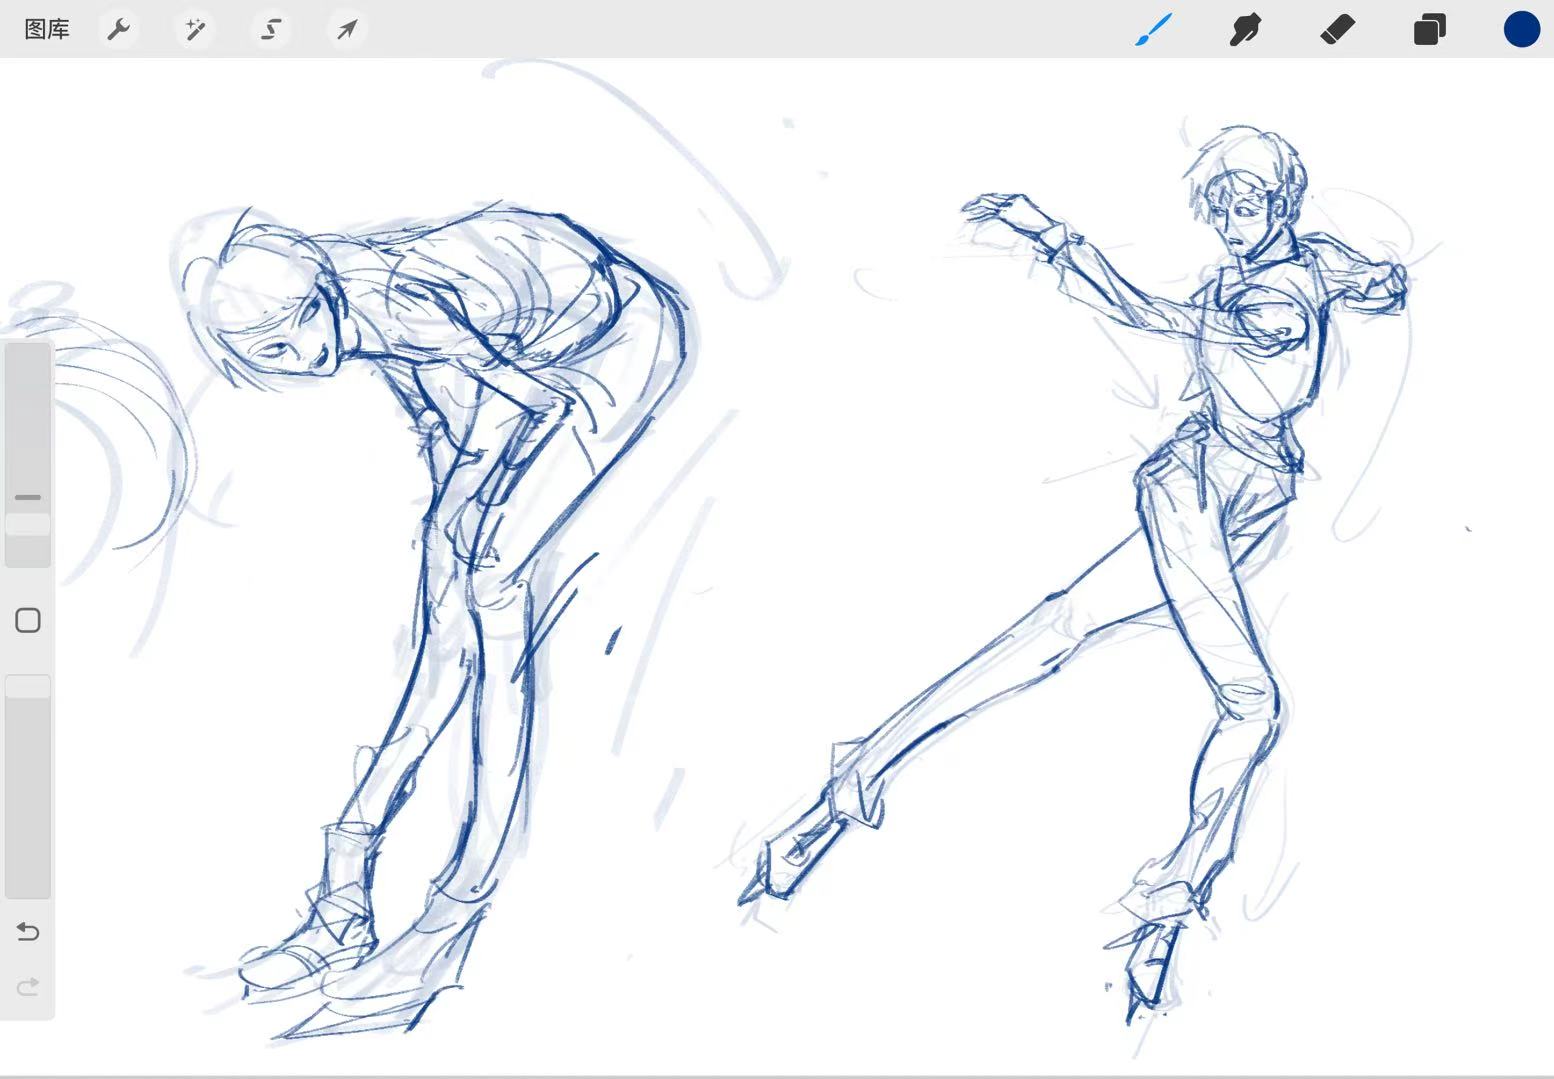The height and width of the screenshot is (1079, 1554).
Task: Select the Smudge tool
Action: point(1245,30)
